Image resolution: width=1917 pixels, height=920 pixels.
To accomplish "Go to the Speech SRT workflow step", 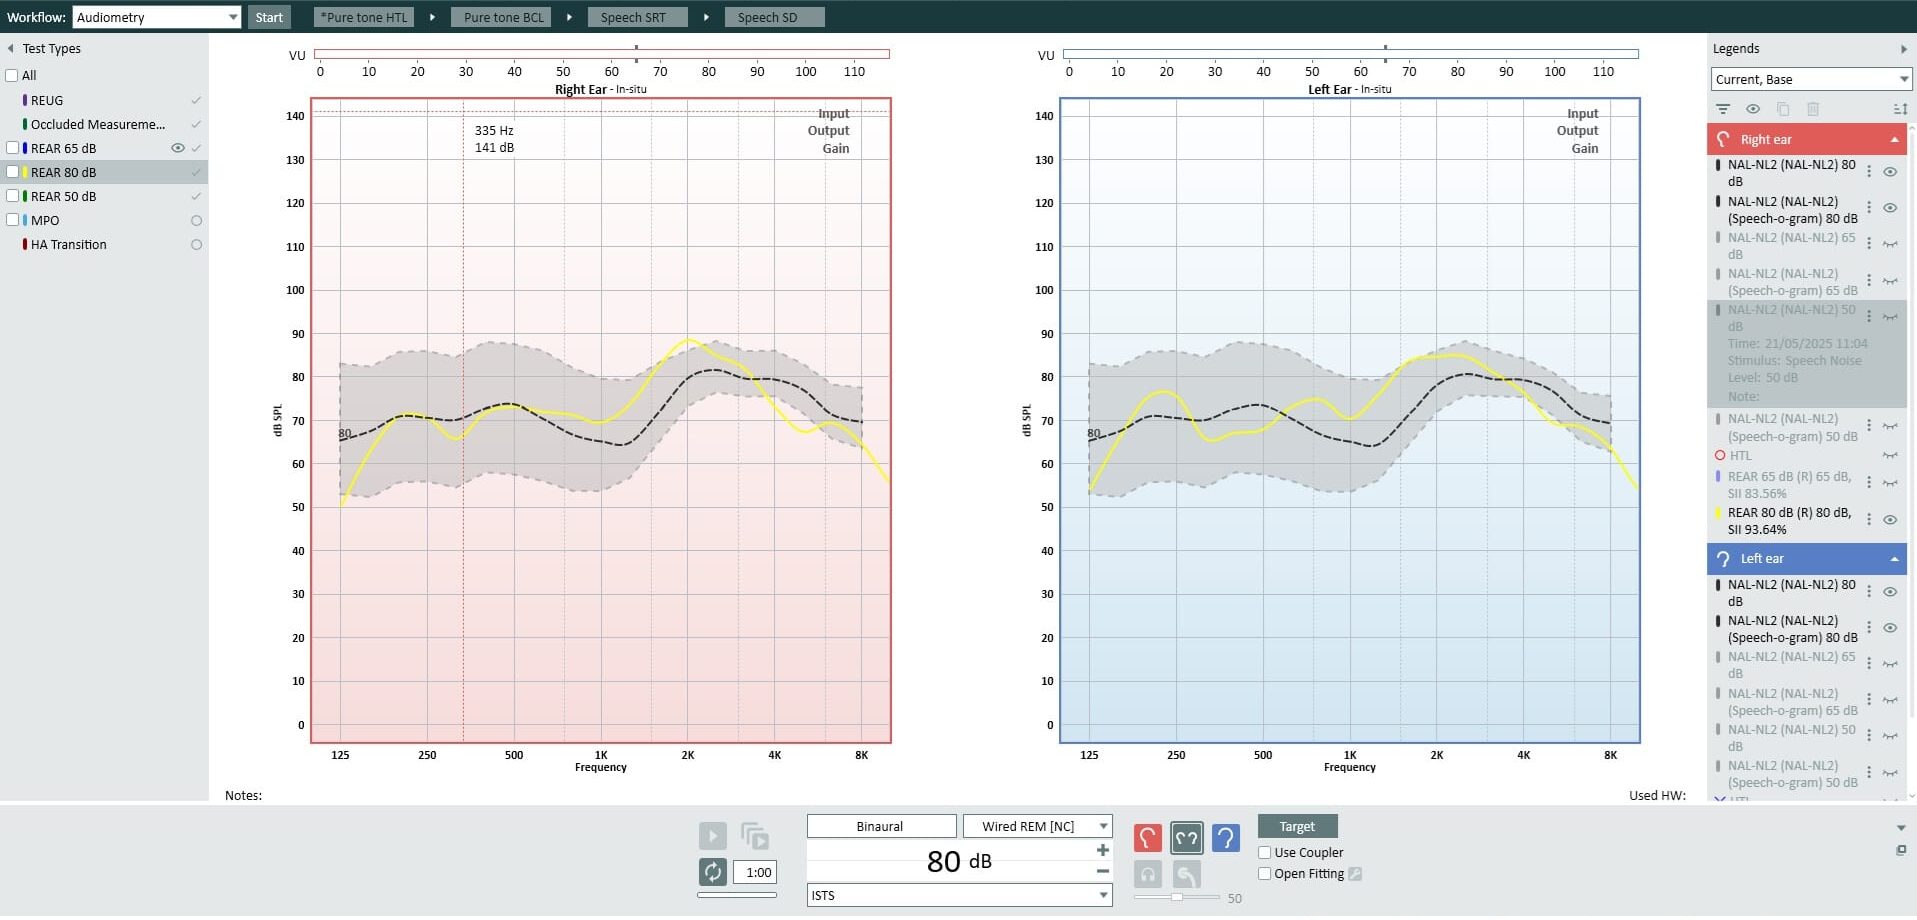I will (x=633, y=17).
